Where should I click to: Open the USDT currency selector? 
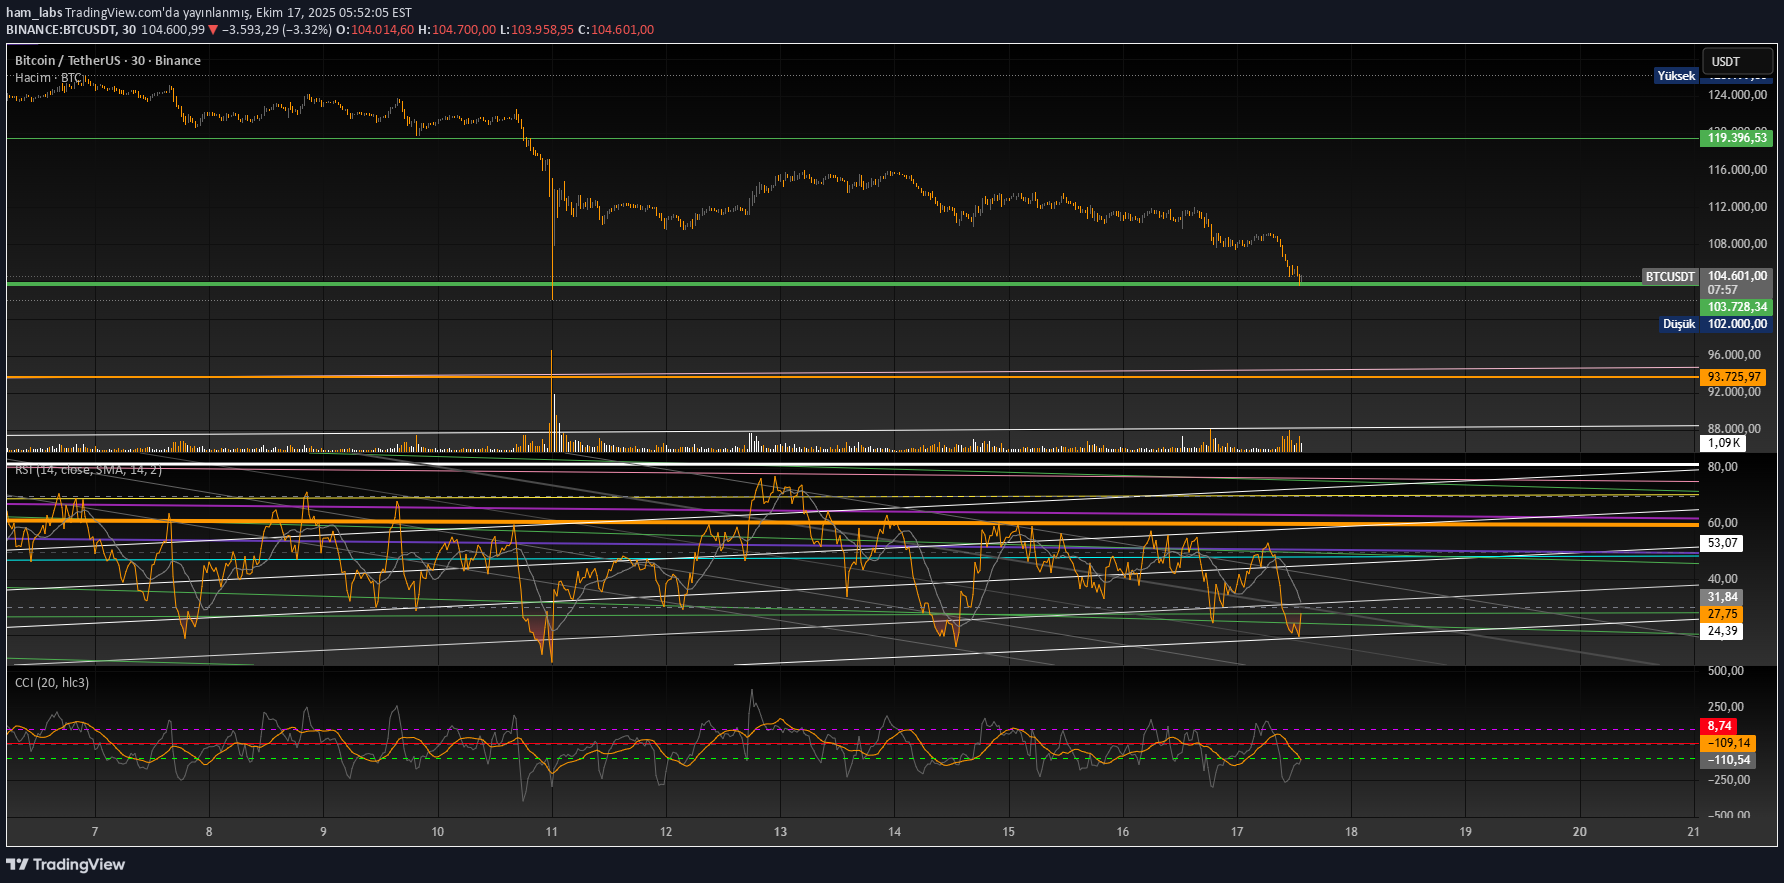tap(1737, 61)
